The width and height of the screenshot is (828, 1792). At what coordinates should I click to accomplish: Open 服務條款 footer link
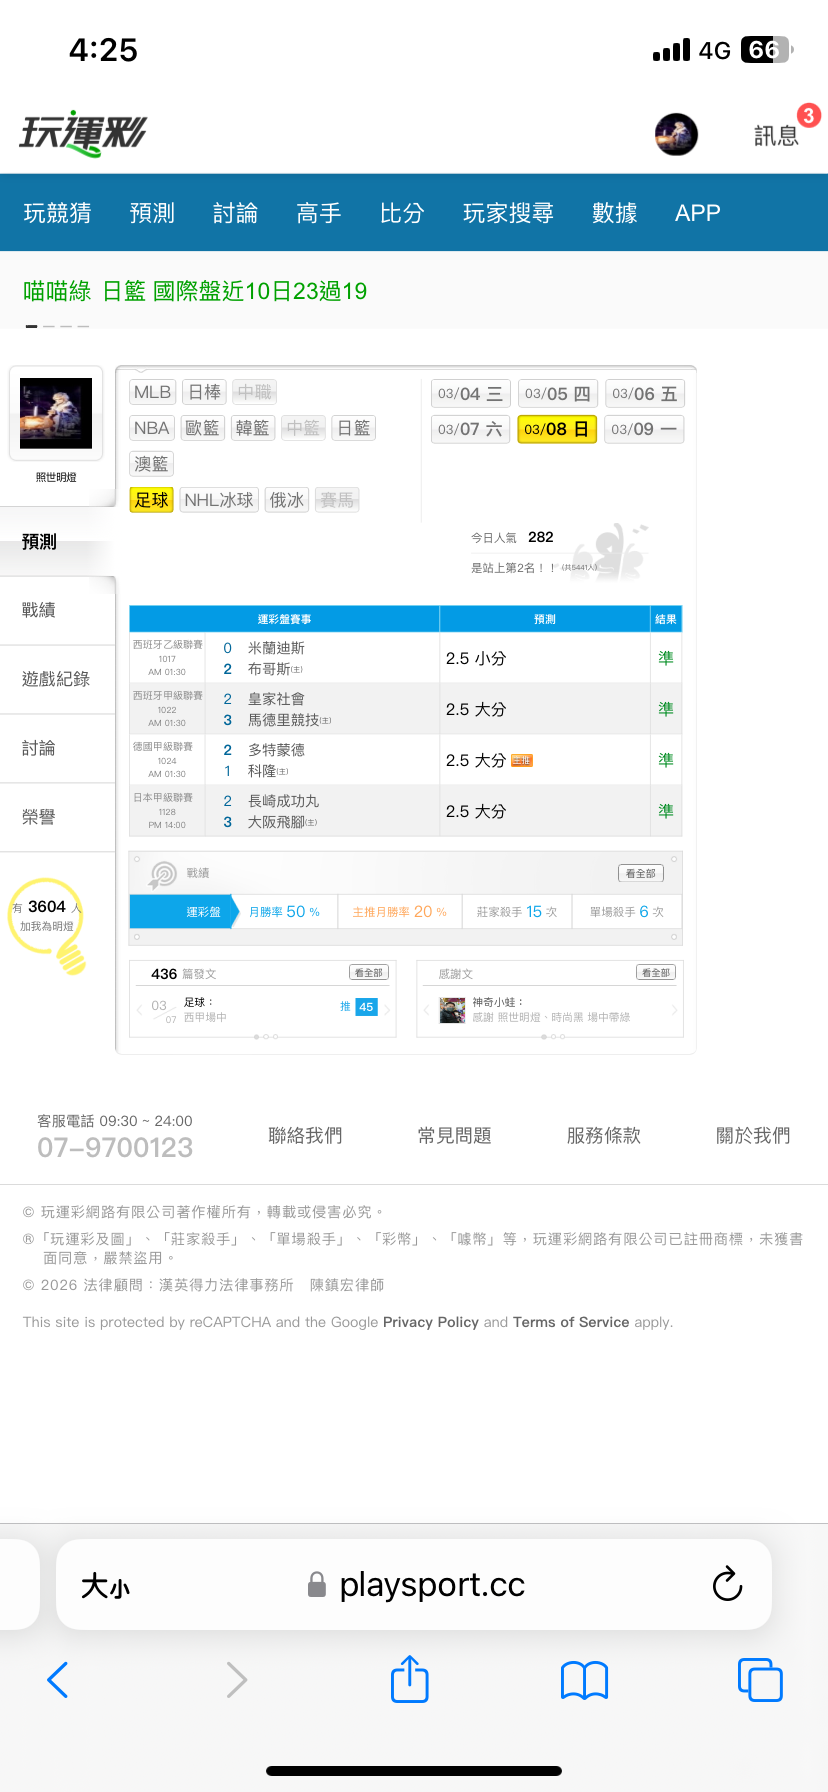point(604,1136)
